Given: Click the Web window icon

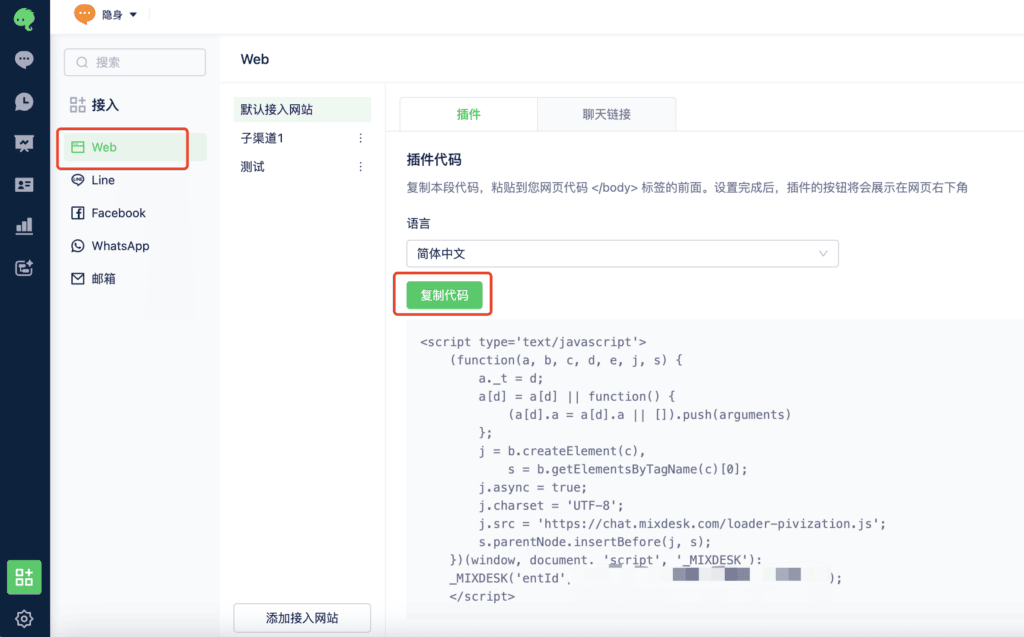Looking at the screenshot, I should coord(78,147).
